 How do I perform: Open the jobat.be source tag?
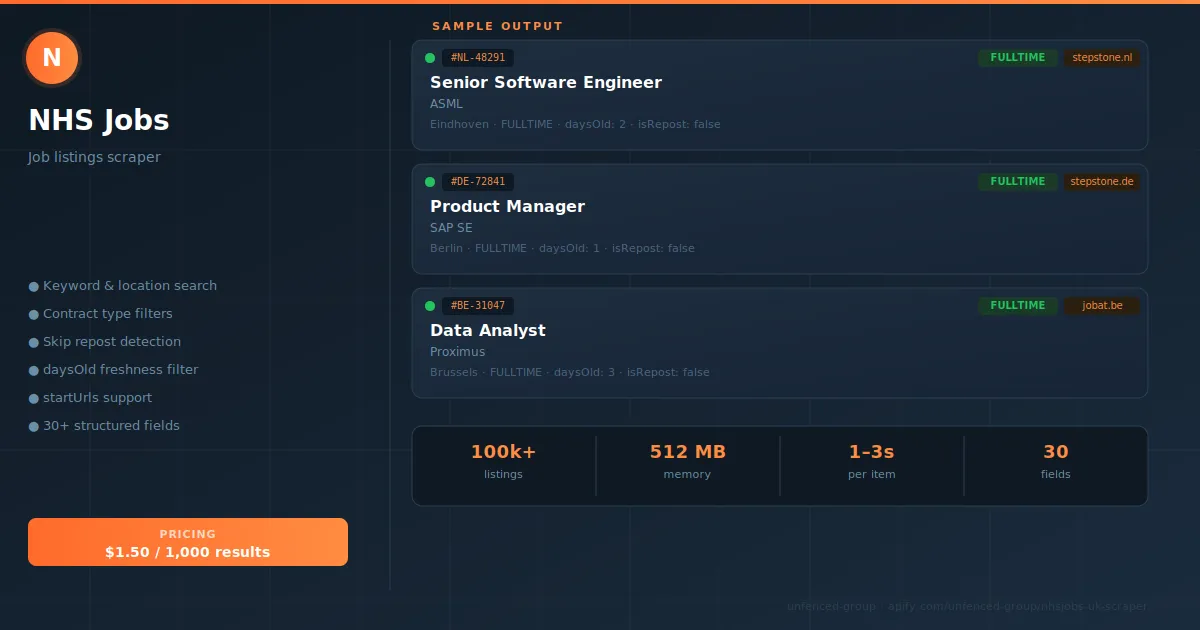coord(1102,306)
